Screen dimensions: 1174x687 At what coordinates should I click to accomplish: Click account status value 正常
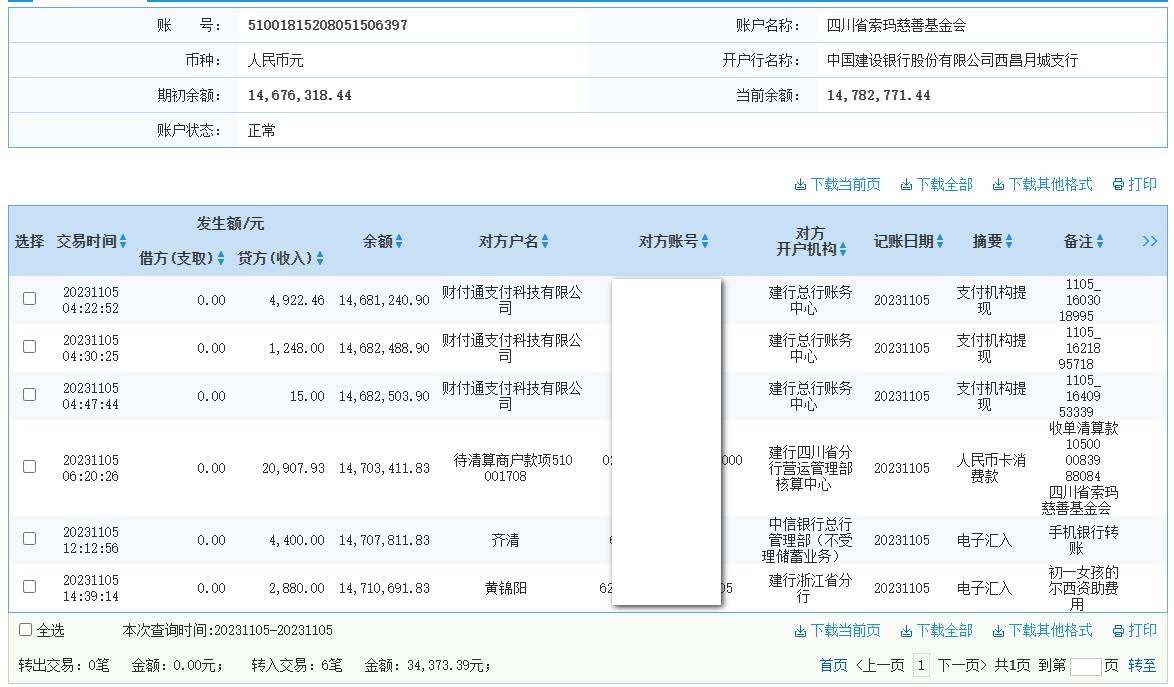(x=261, y=131)
